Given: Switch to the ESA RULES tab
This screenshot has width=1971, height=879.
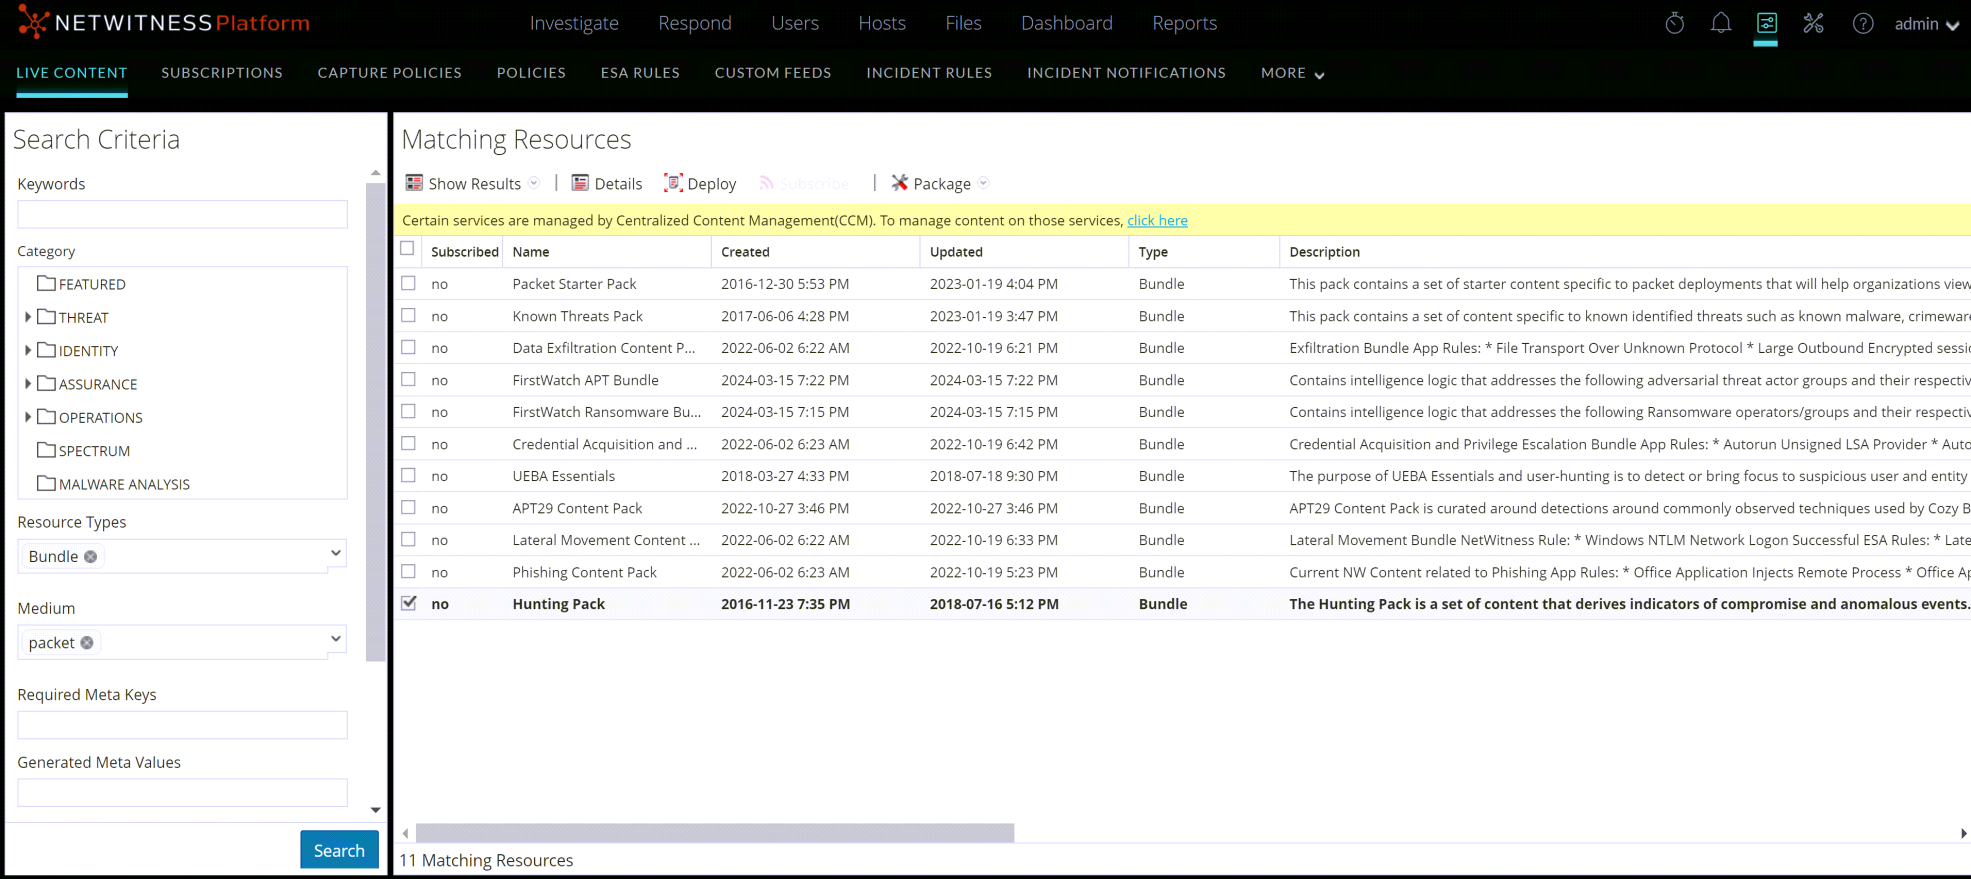Looking at the screenshot, I should click(640, 73).
